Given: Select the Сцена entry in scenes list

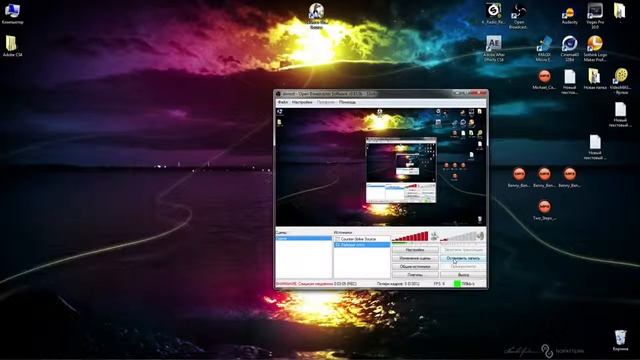Looking at the screenshot, I should click(304, 238).
